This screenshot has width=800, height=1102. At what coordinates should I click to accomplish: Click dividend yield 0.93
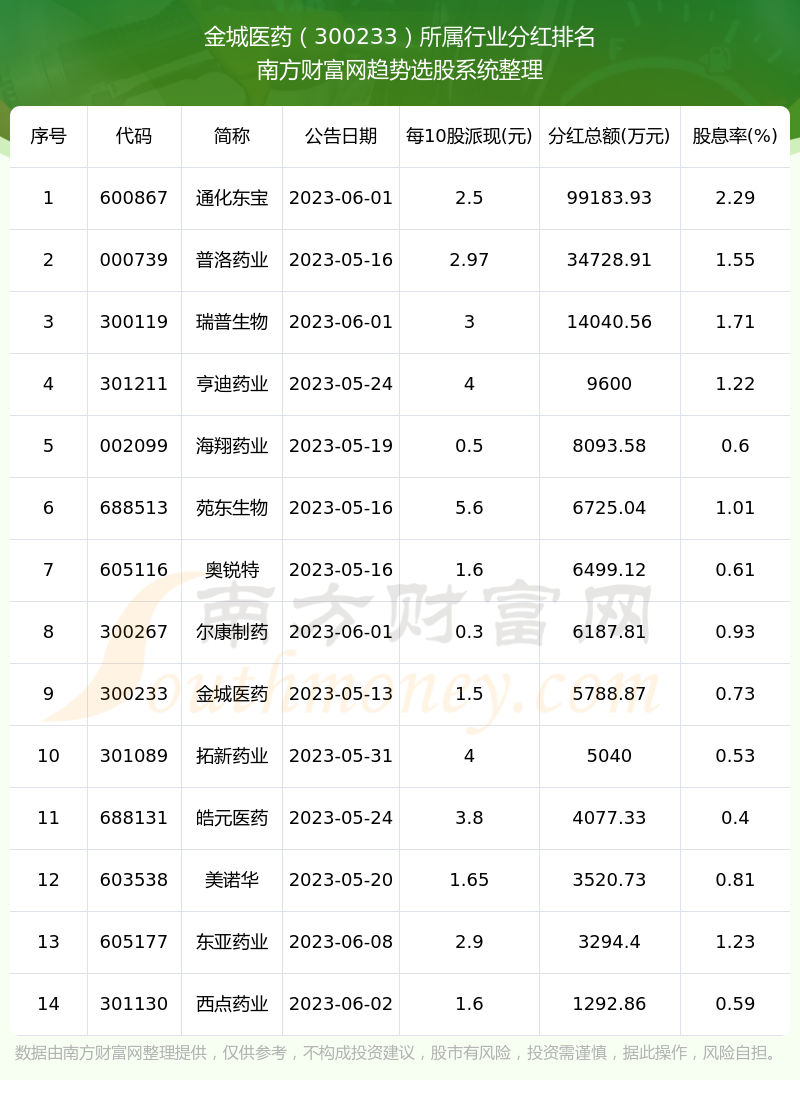(x=735, y=632)
